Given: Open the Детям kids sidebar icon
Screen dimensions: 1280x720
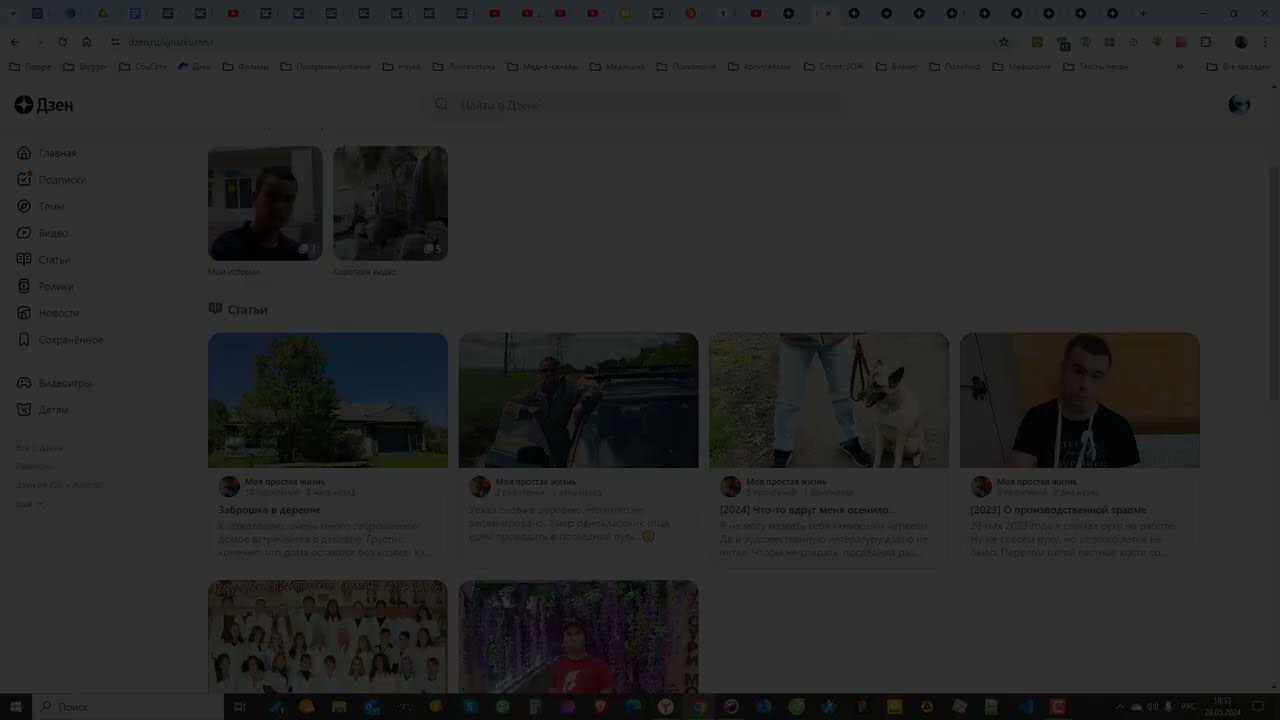Looking at the screenshot, I should (x=24, y=410).
